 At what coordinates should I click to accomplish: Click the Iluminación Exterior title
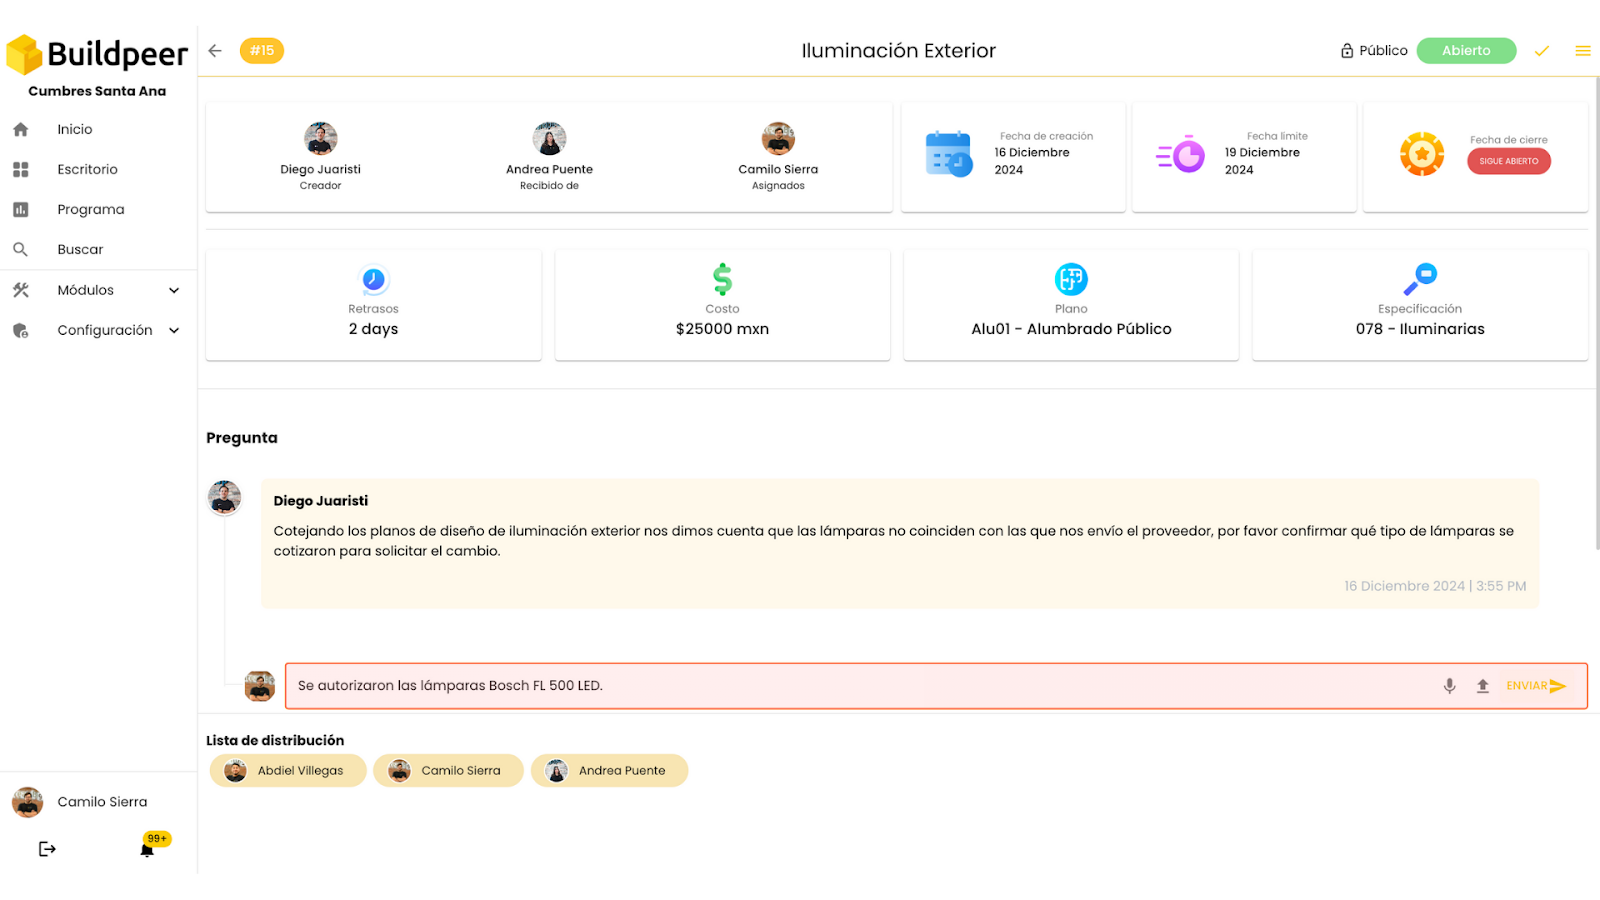click(899, 51)
